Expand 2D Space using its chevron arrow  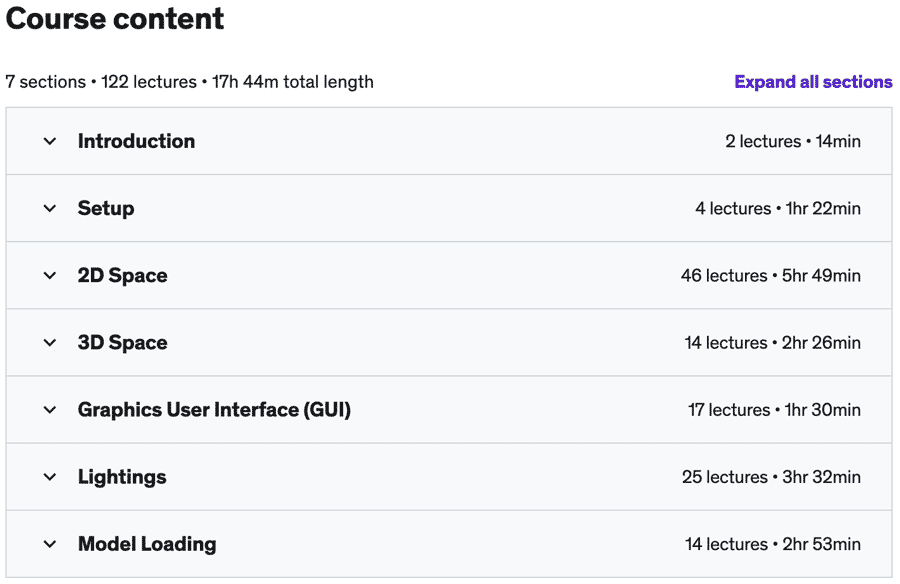[50, 276]
